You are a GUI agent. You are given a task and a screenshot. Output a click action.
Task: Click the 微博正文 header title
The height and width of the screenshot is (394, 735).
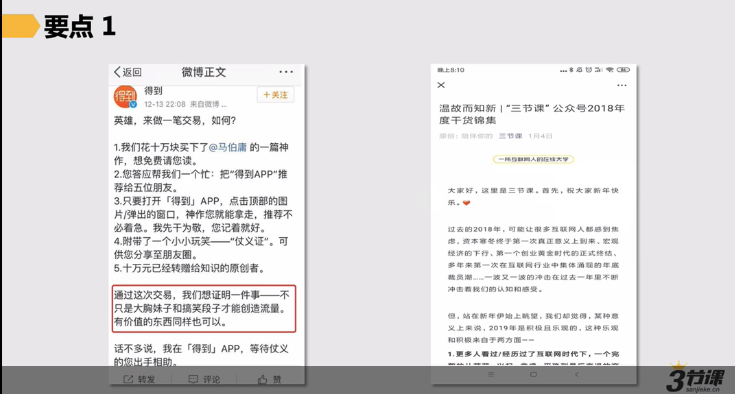pos(204,72)
